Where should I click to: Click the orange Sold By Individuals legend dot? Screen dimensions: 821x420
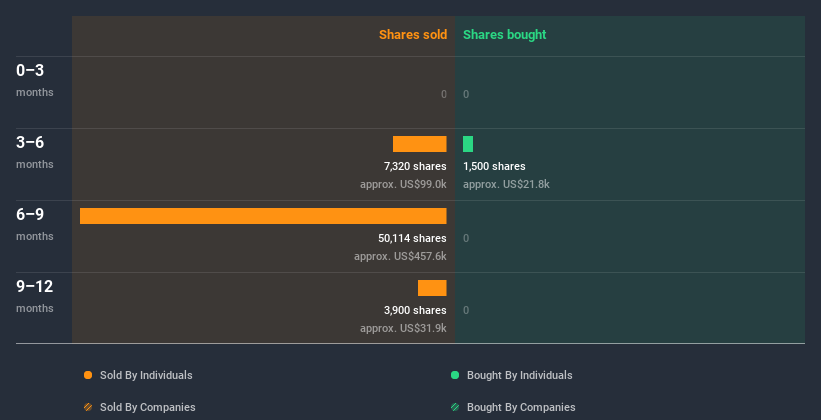(88, 375)
